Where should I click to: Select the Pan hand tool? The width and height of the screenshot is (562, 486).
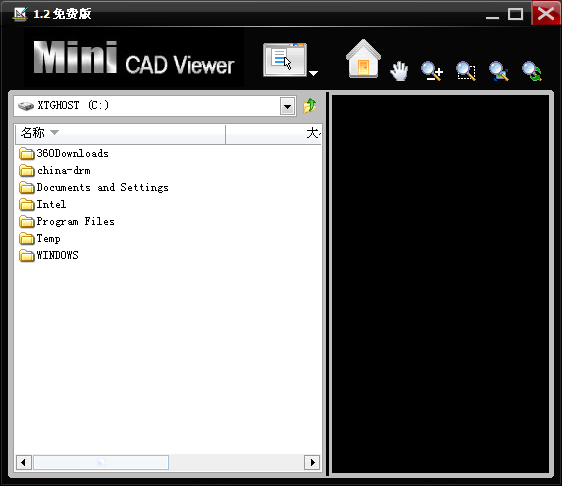[399, 71]
